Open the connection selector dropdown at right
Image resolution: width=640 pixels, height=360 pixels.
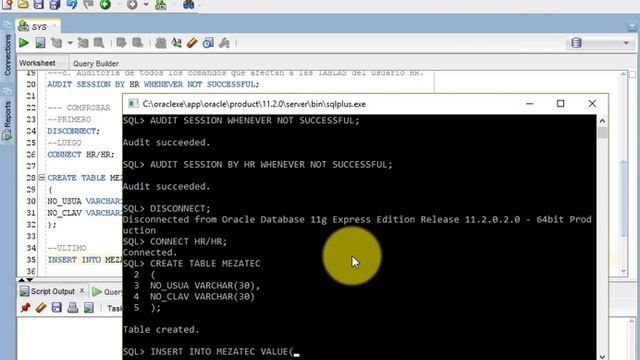point(626,43)
